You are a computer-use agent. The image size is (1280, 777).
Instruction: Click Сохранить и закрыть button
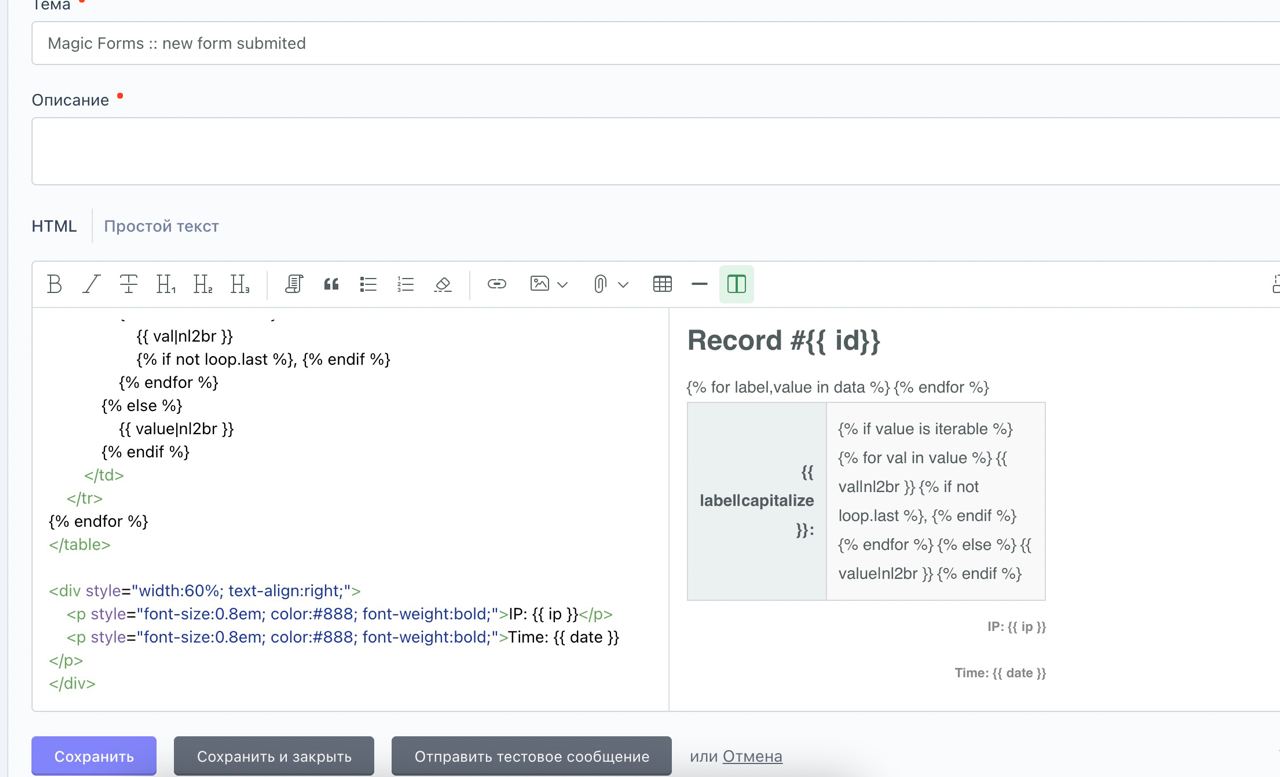tap(274, 756)
